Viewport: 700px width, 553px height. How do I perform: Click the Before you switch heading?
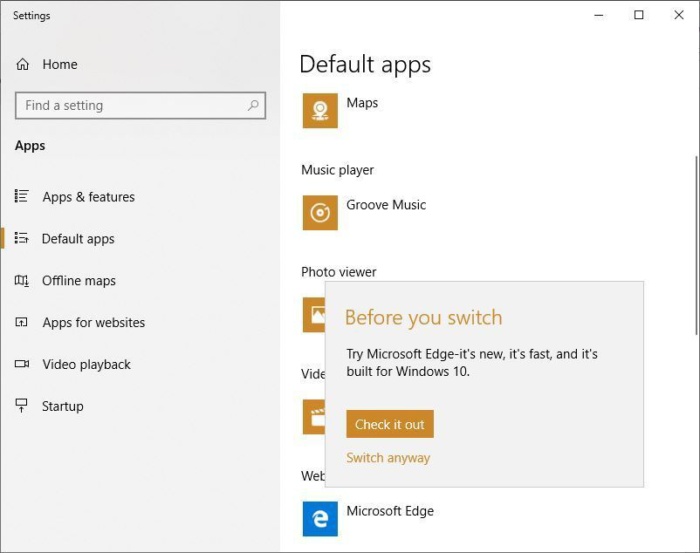(424, 318)
